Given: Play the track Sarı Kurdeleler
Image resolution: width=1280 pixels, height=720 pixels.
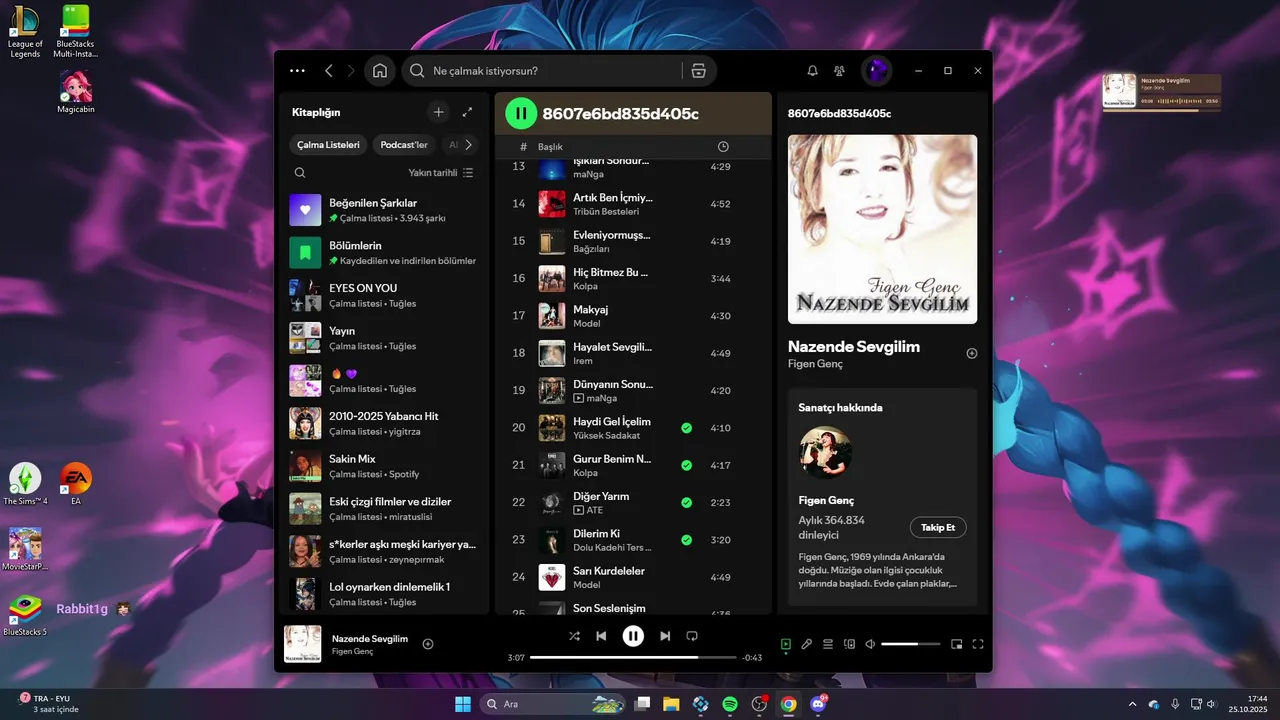Looking at the screenshot, I should coord(634,577).
